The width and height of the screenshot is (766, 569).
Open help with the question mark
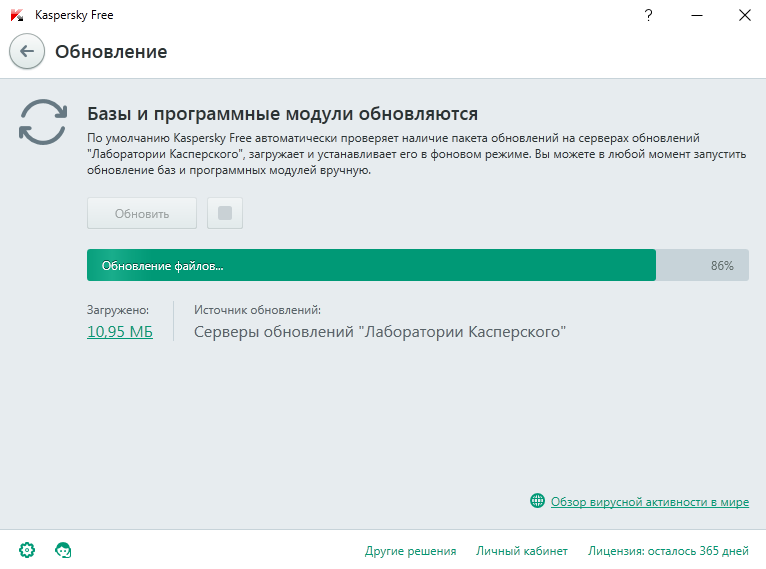[x=648, y=15]
